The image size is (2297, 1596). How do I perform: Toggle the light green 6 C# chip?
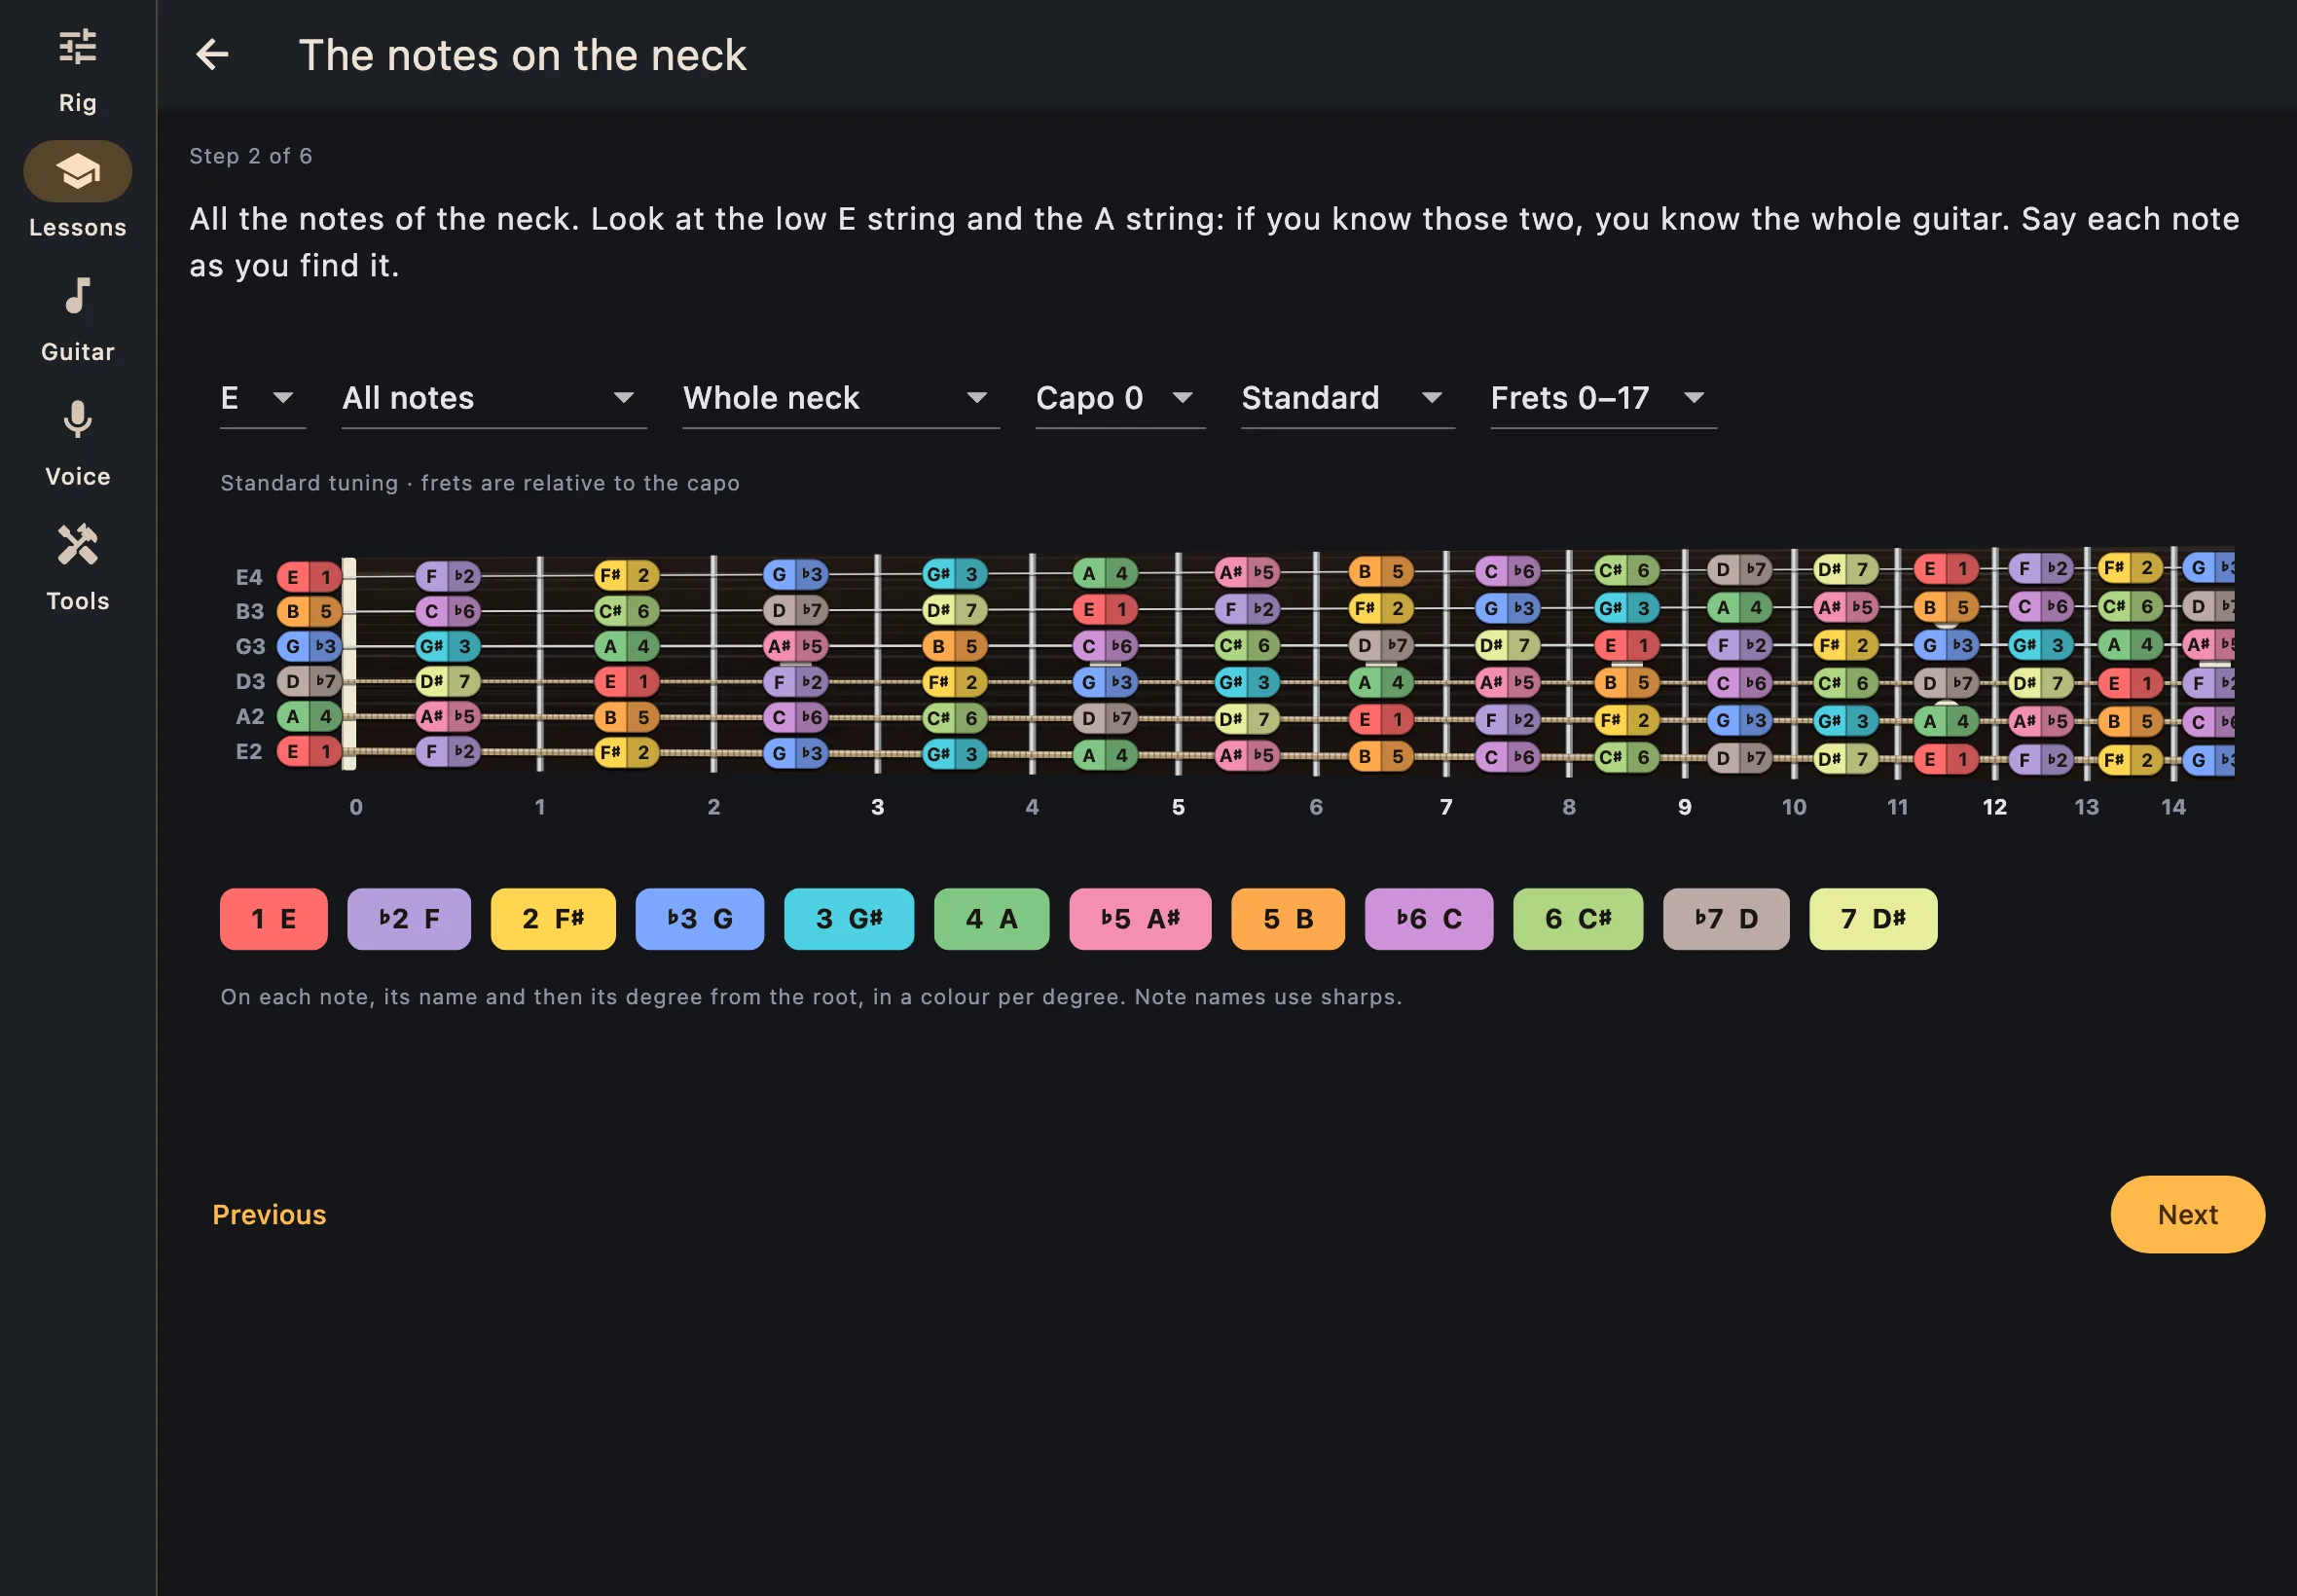tap(1578, 919)
